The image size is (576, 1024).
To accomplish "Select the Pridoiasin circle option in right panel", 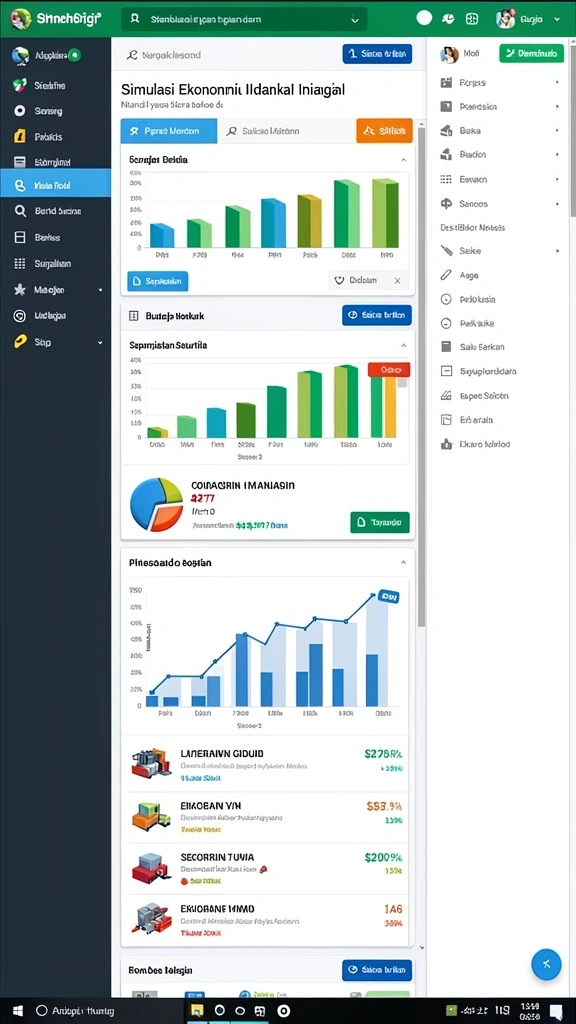I will point(447,299).
